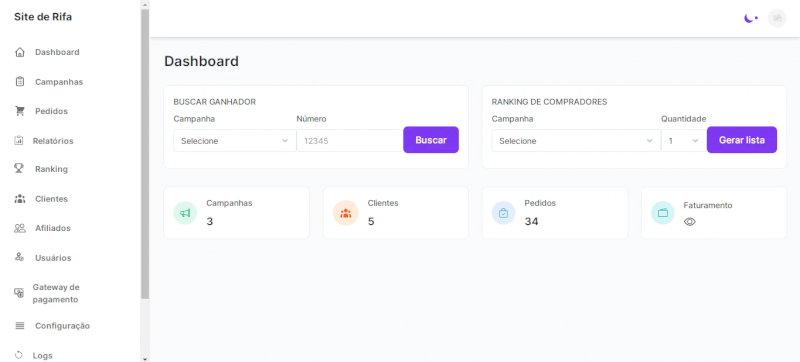Image resolution: width=800 pixels, height=362 pixels.
Task: Click the Clientes count 5
Action: 371,221
